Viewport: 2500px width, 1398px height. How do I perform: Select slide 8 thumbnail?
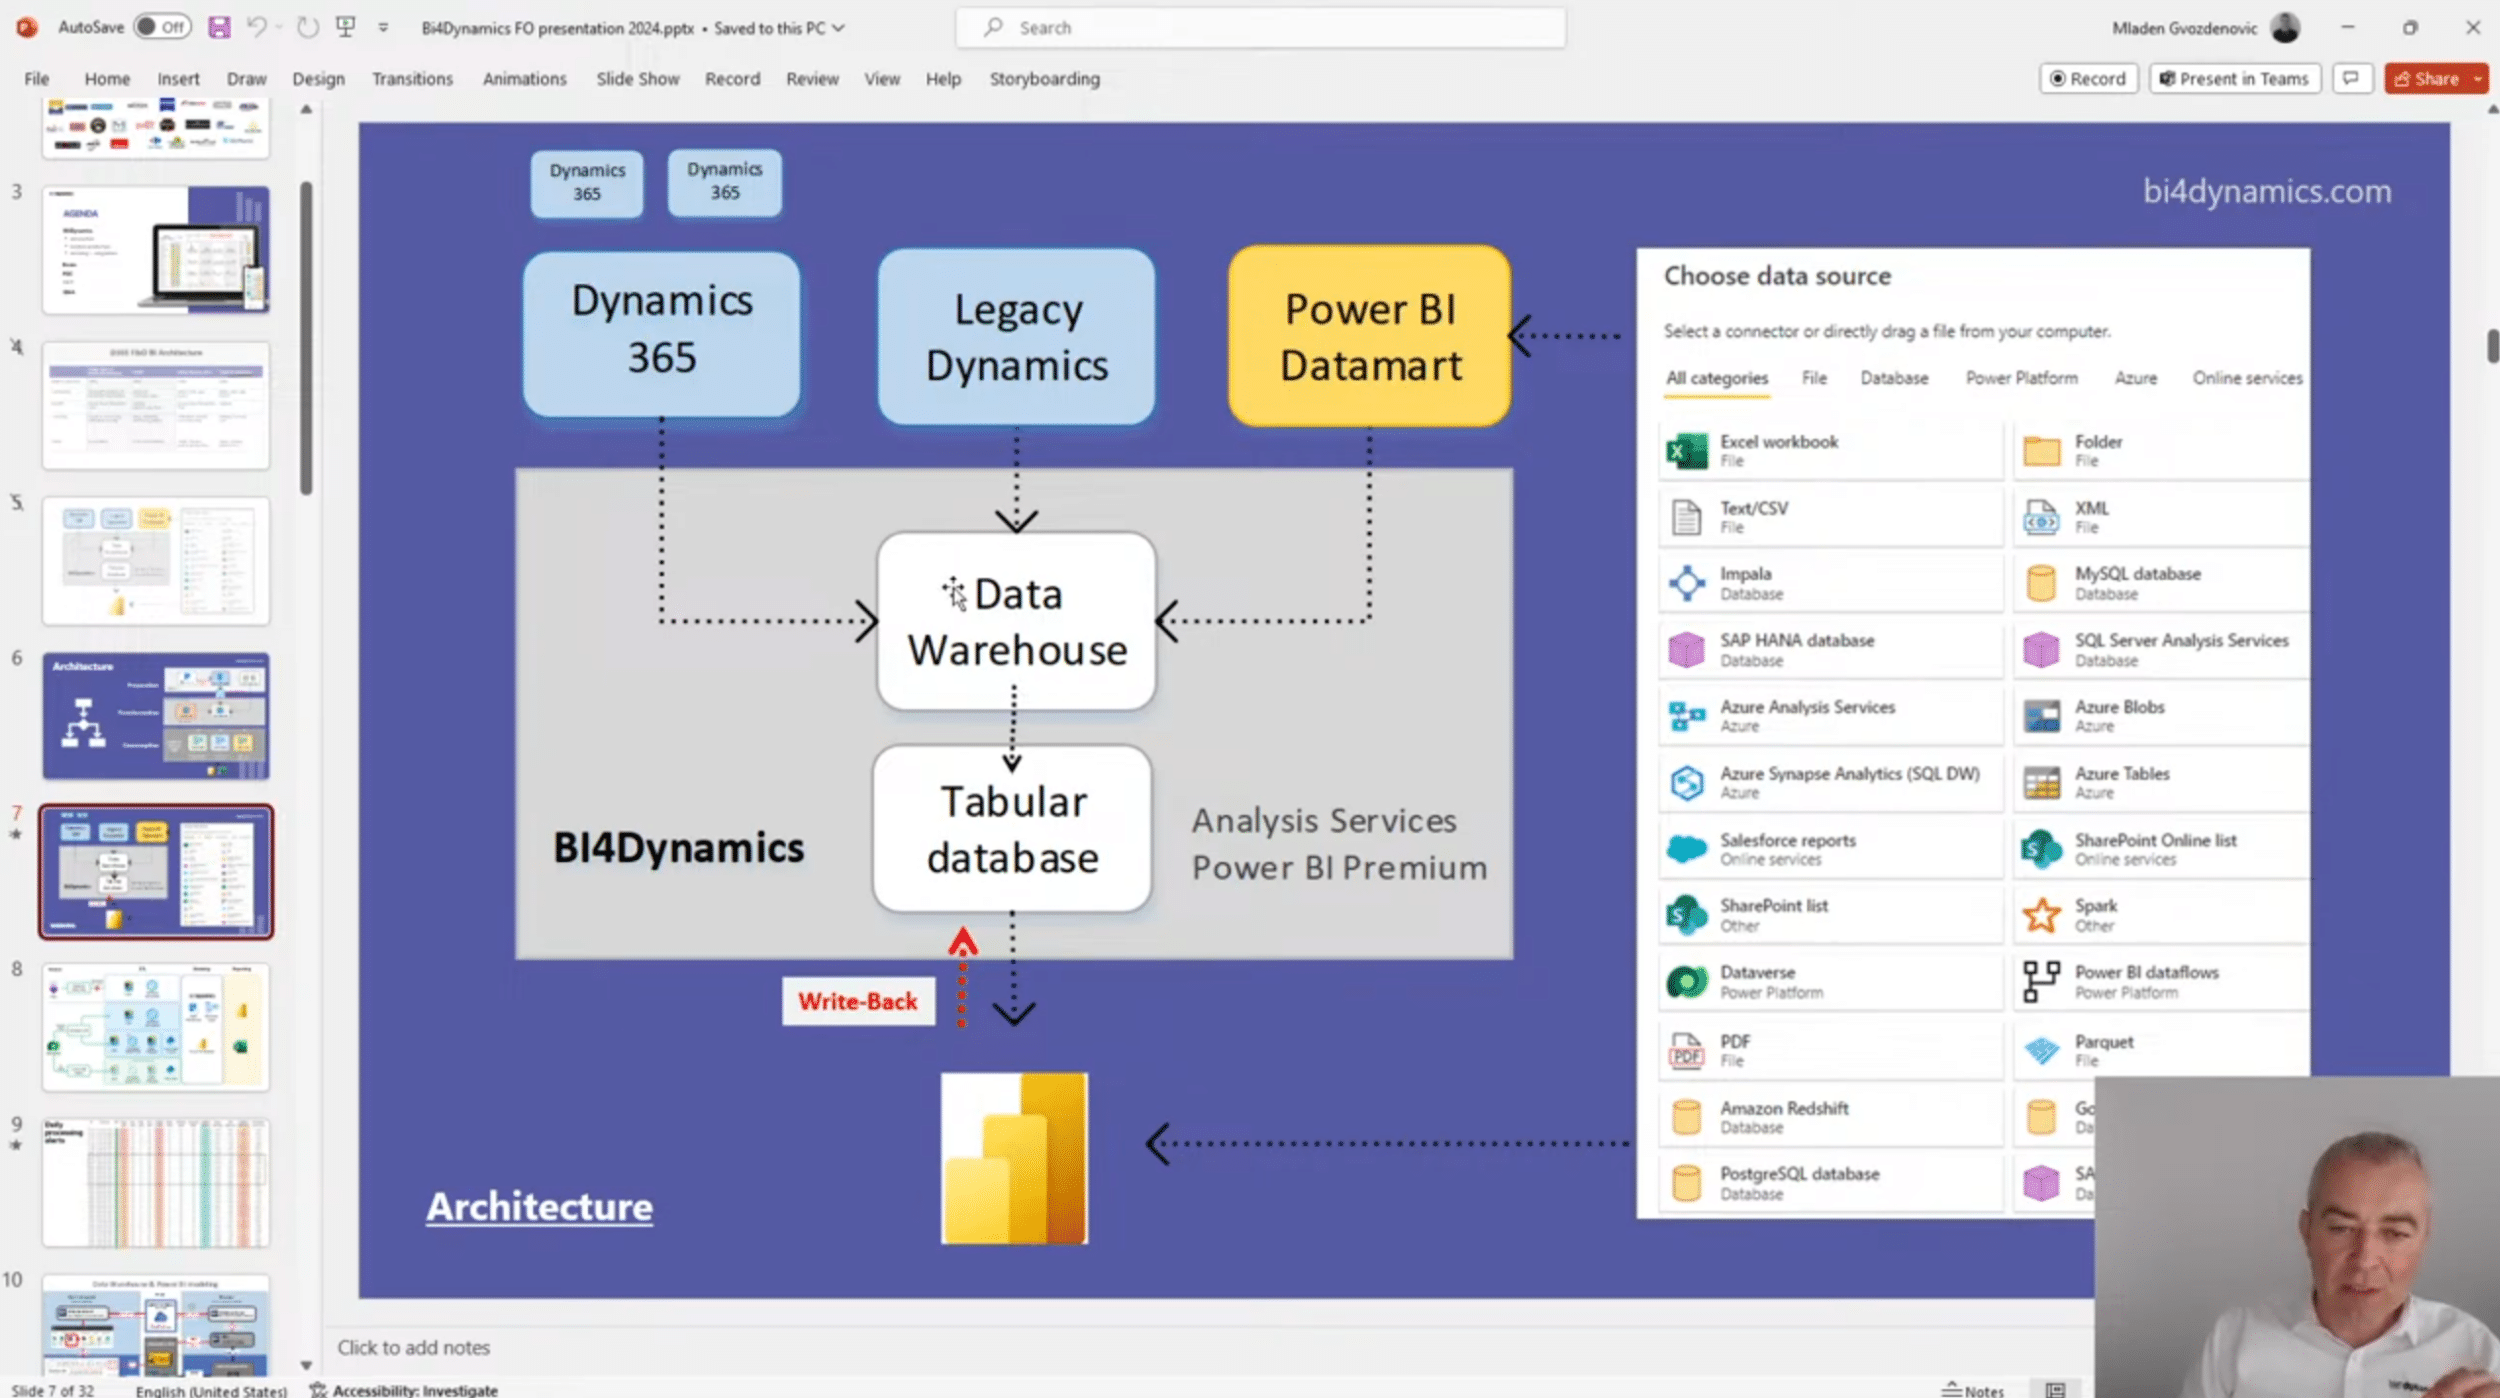(156, 1027)
